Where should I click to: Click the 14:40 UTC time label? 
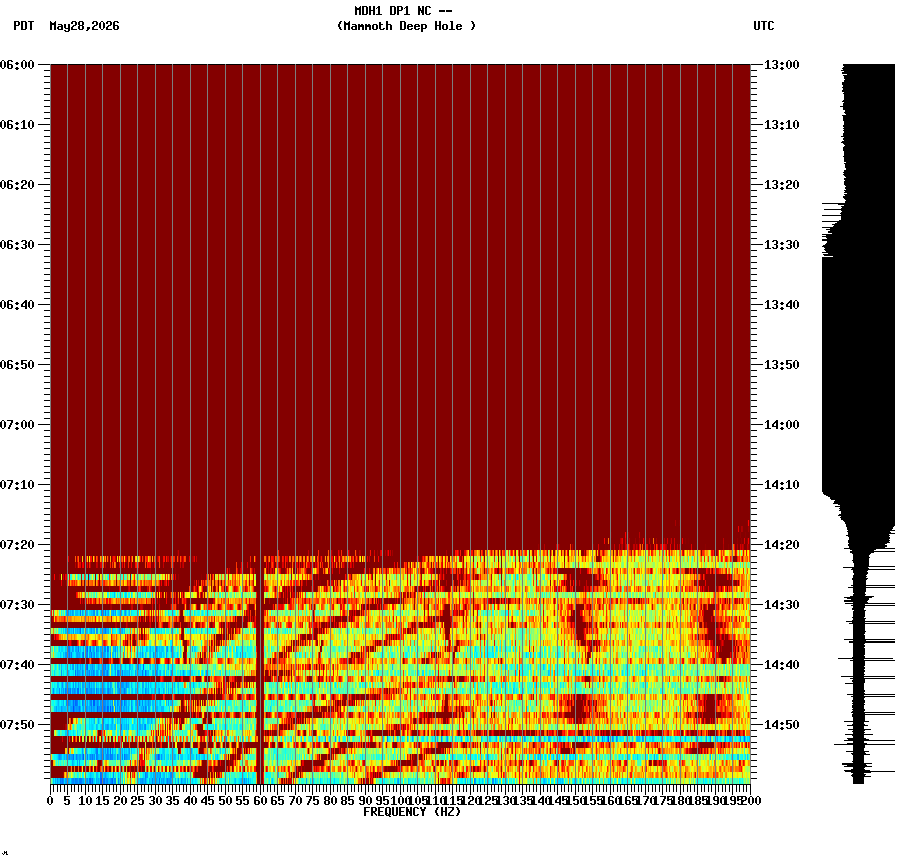(782, 665)
